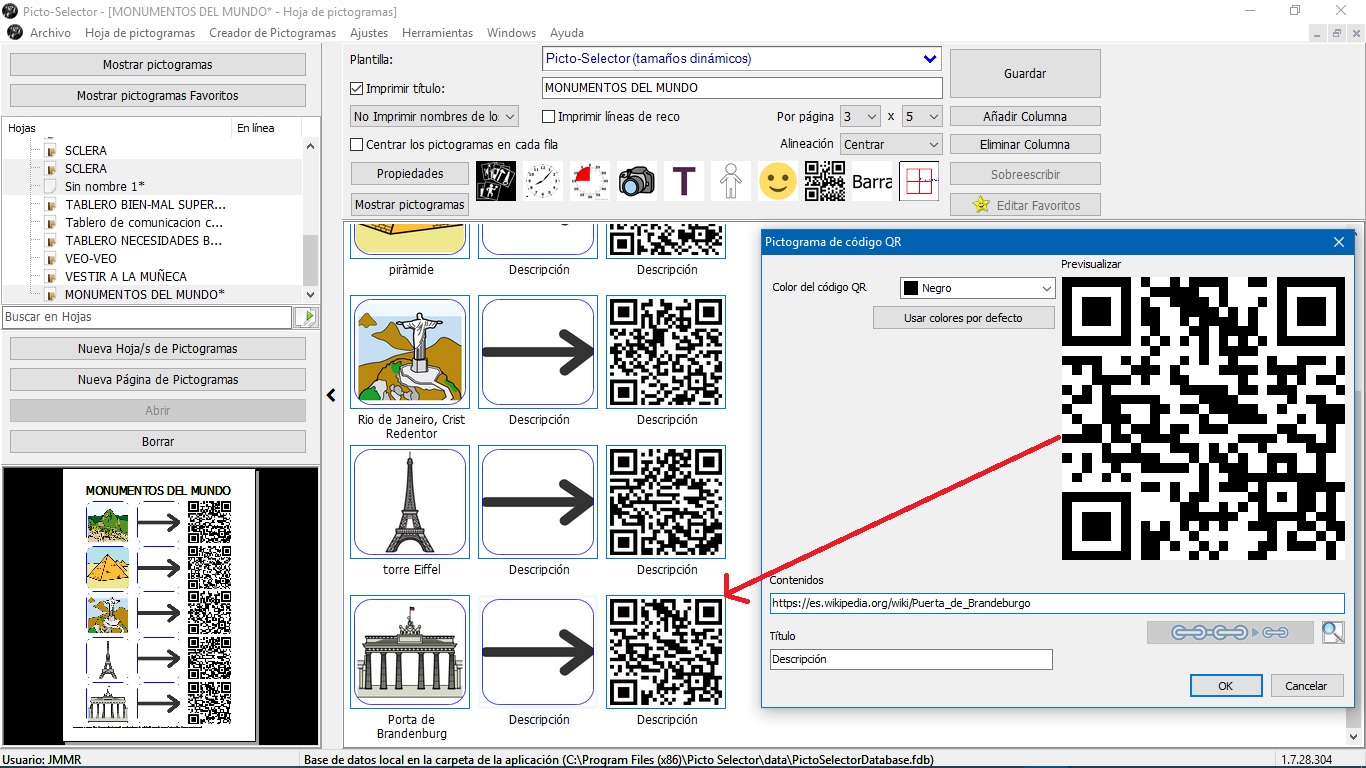Click the page preview thumbnail
This screenshot has height=768, width=1366.
tap(160, 607)
